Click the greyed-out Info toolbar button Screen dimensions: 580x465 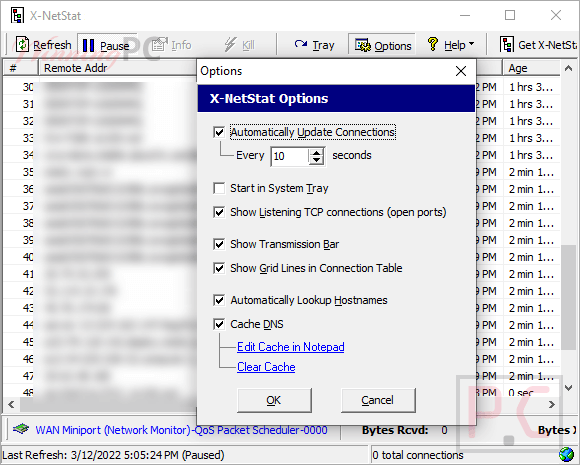click(172, 45)
